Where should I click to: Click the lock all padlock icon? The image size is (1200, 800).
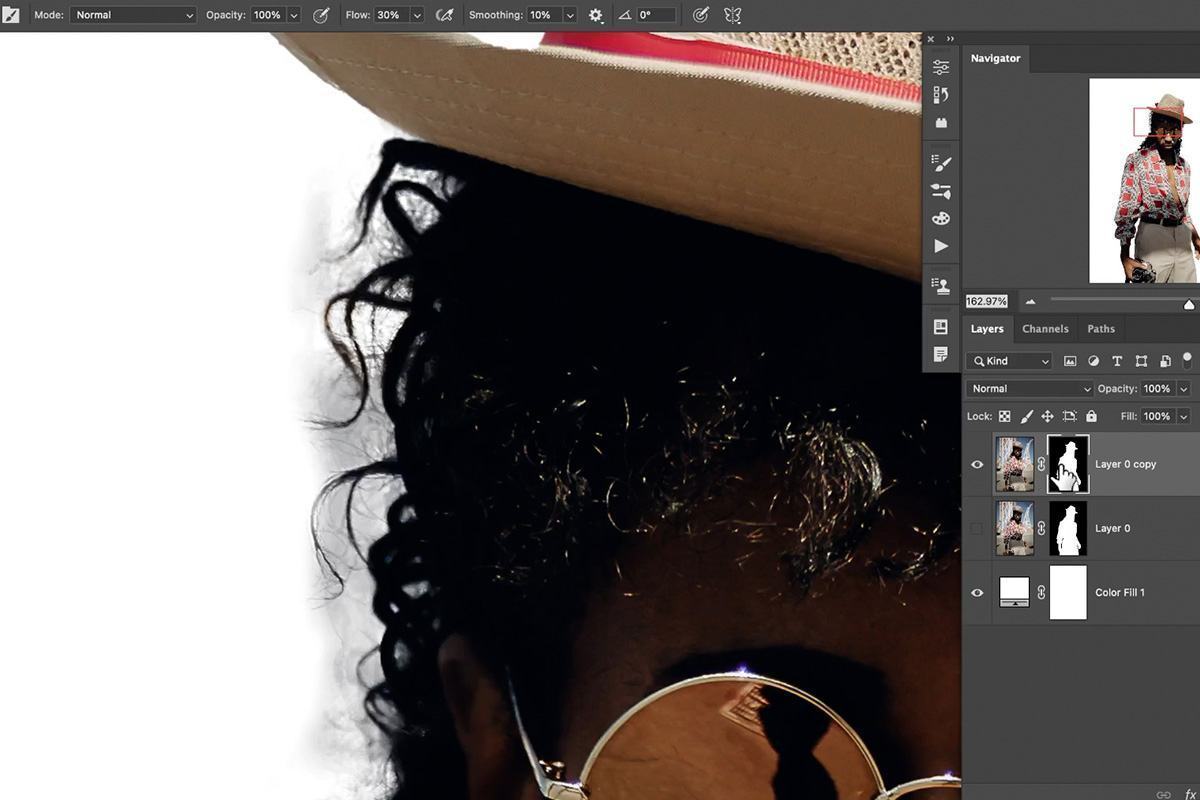coord(1091,416)
